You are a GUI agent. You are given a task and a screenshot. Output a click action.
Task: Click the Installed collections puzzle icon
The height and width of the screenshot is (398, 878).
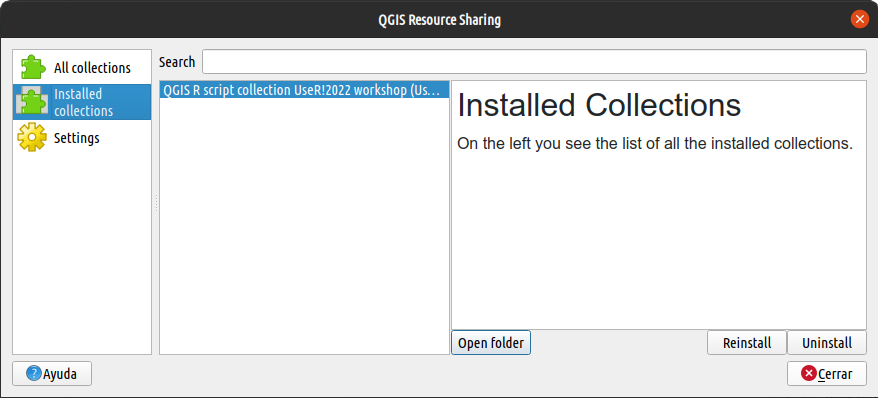pos(33,102)
